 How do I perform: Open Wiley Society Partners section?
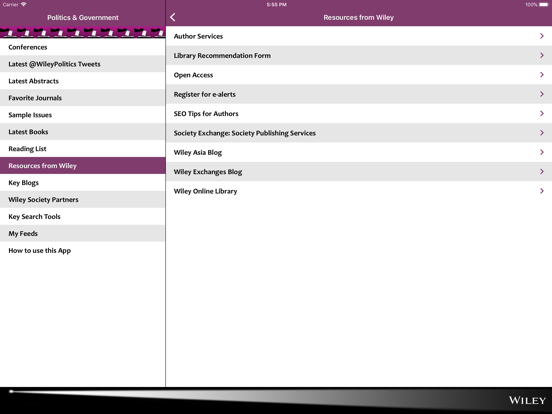click(82, 199)
